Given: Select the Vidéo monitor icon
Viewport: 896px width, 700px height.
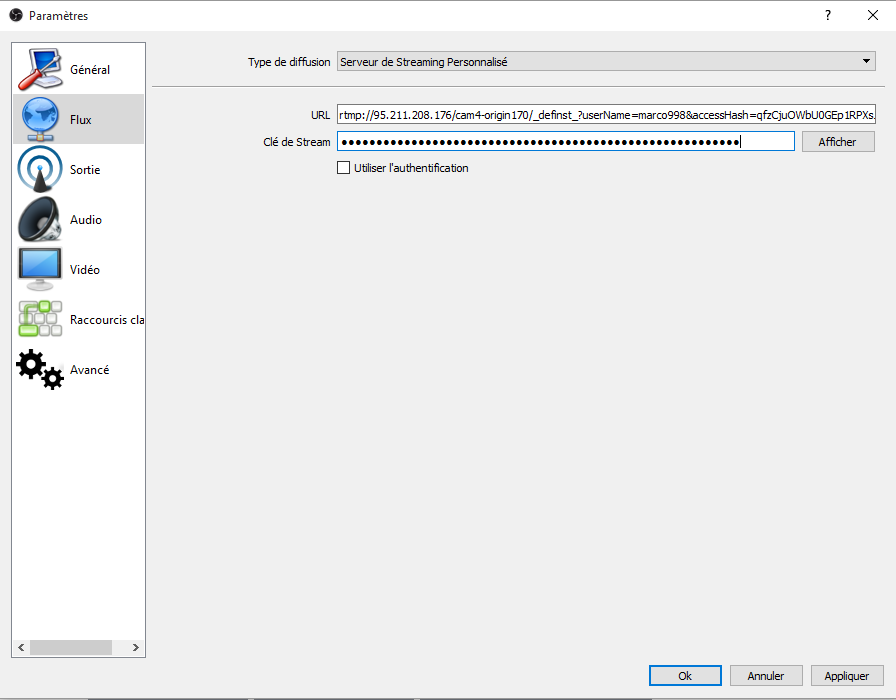Looking at the screenshot, I should click(x=40, y=269).
